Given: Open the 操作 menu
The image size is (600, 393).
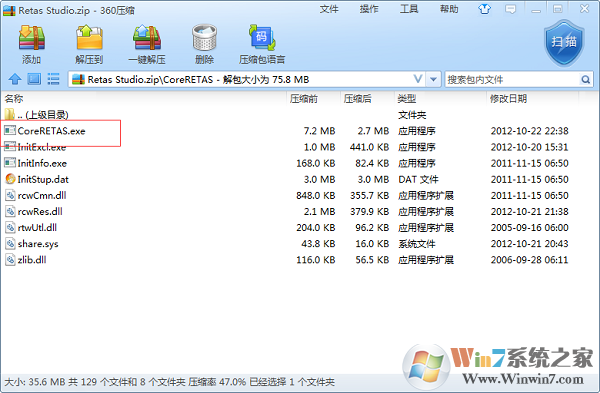Looking at the screenshot, I should [x=369, y=9].
